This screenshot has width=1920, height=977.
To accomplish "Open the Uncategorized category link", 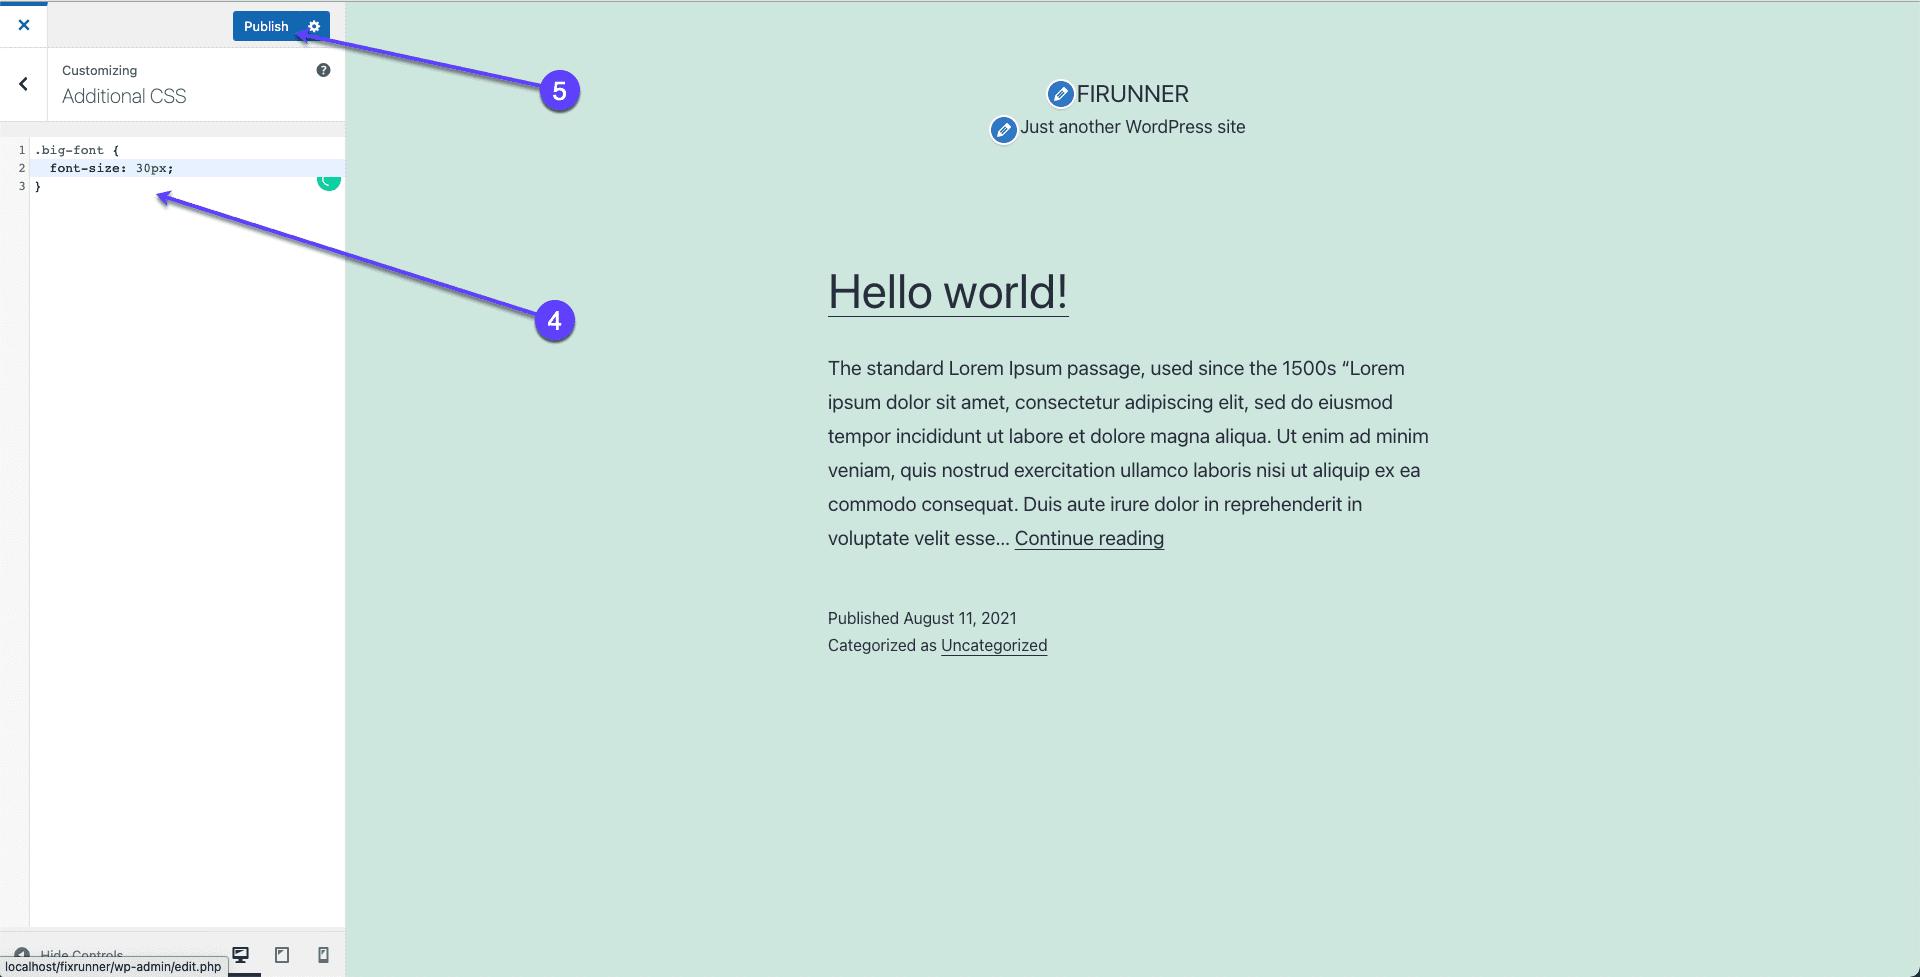I will (994, 645).
